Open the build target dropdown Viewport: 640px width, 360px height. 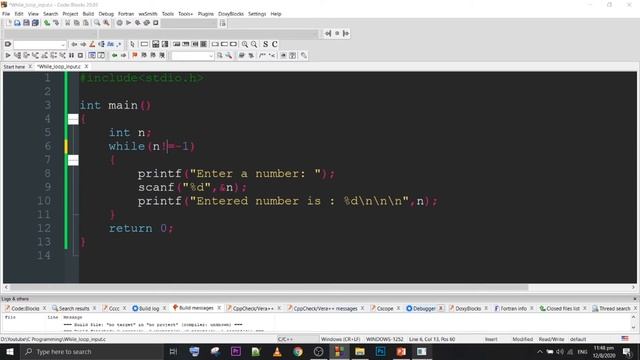point(189,23)
